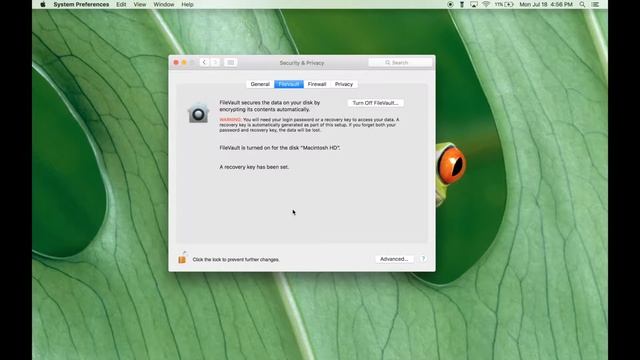Screen dimensions: 640x360
Task: Switch to the Privacy tab
Action: point(344,84)
